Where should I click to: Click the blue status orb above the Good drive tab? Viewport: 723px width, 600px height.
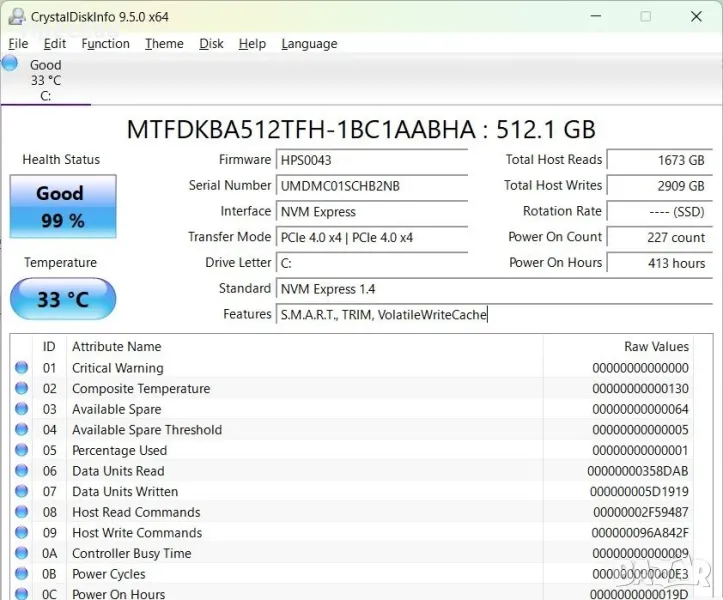(x=10, y=63)
